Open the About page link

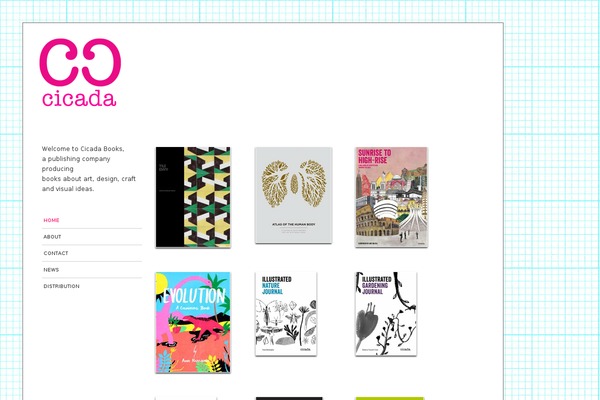pos(52,237)
